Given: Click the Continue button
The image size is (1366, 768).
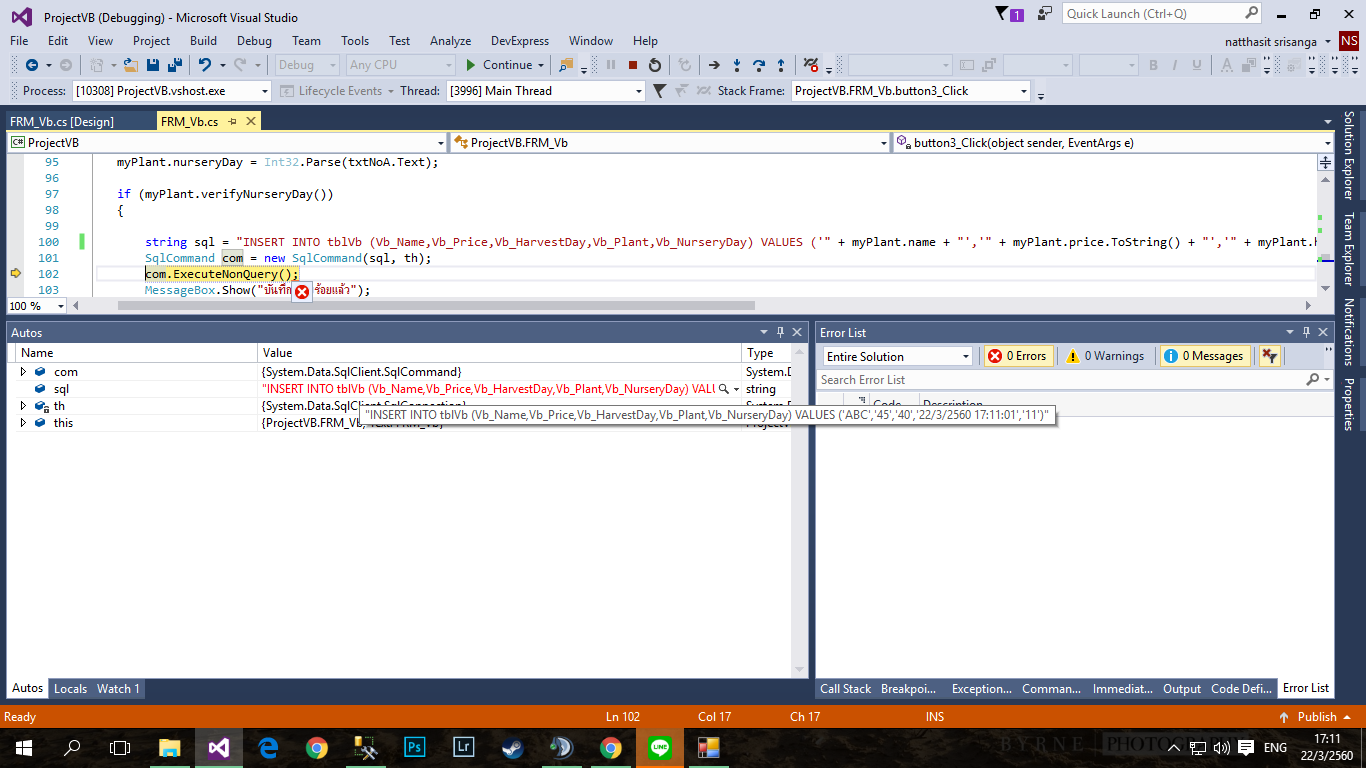Looking at the screenshot, I should tap(499, 65).
